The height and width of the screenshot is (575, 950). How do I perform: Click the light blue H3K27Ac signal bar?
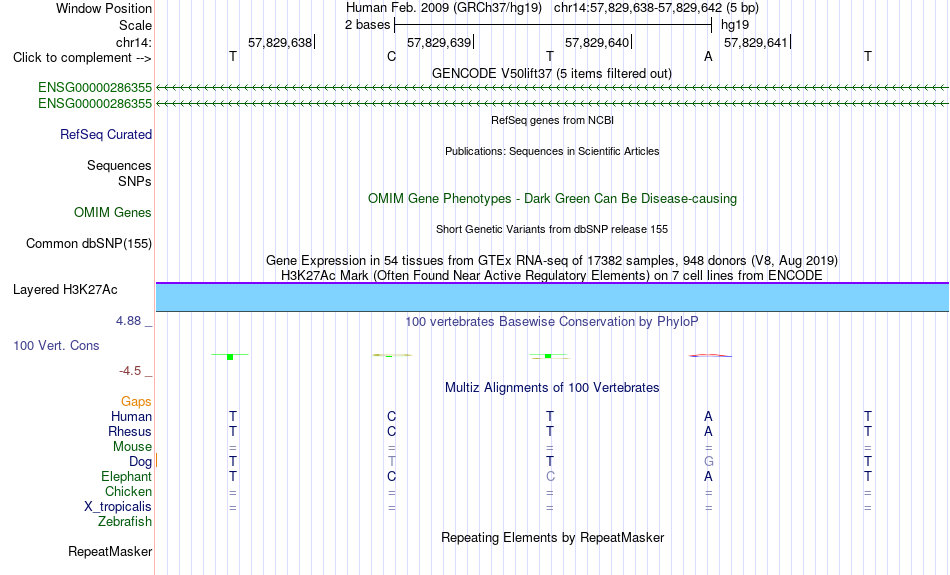click(553, 297)
